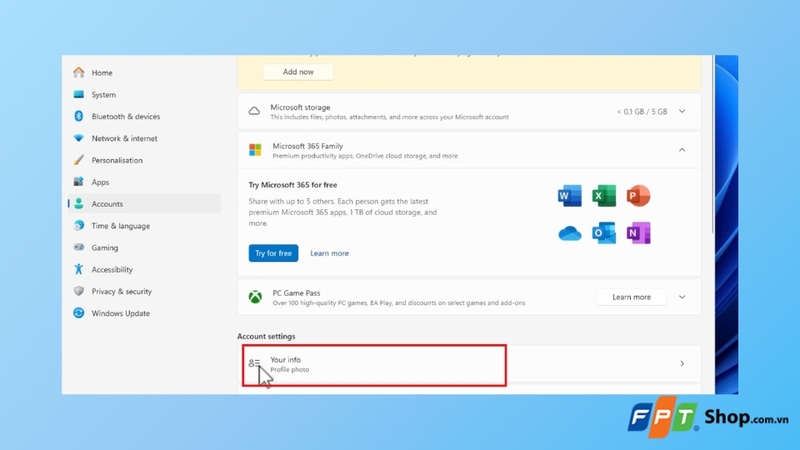Go to Time & language
The image size is (800, 450).
(144, 226)
